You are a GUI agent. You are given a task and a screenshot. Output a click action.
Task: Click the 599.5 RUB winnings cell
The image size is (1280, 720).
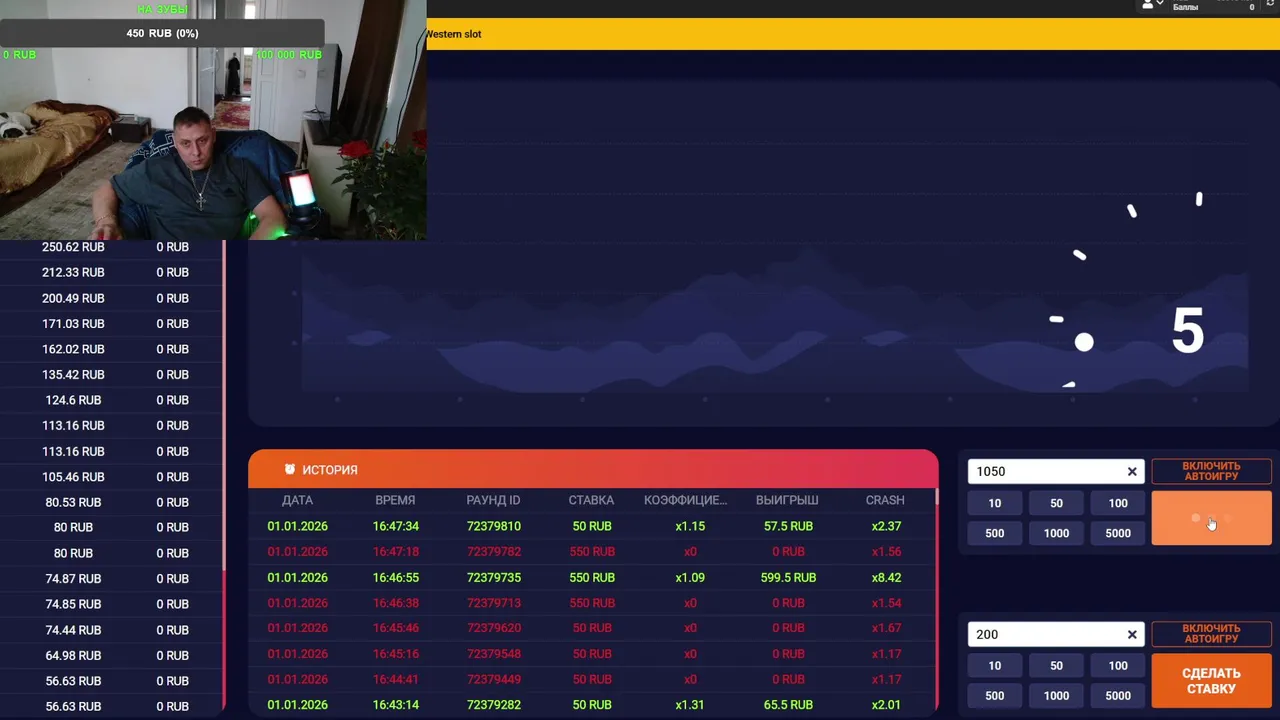(x=787, y=578)
